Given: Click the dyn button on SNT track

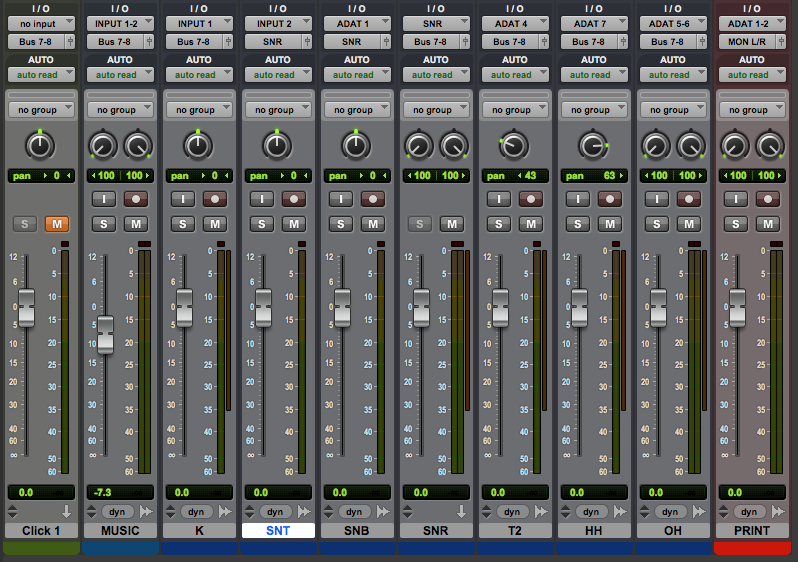Looking at the screenshot, I should tap(277, 511).
